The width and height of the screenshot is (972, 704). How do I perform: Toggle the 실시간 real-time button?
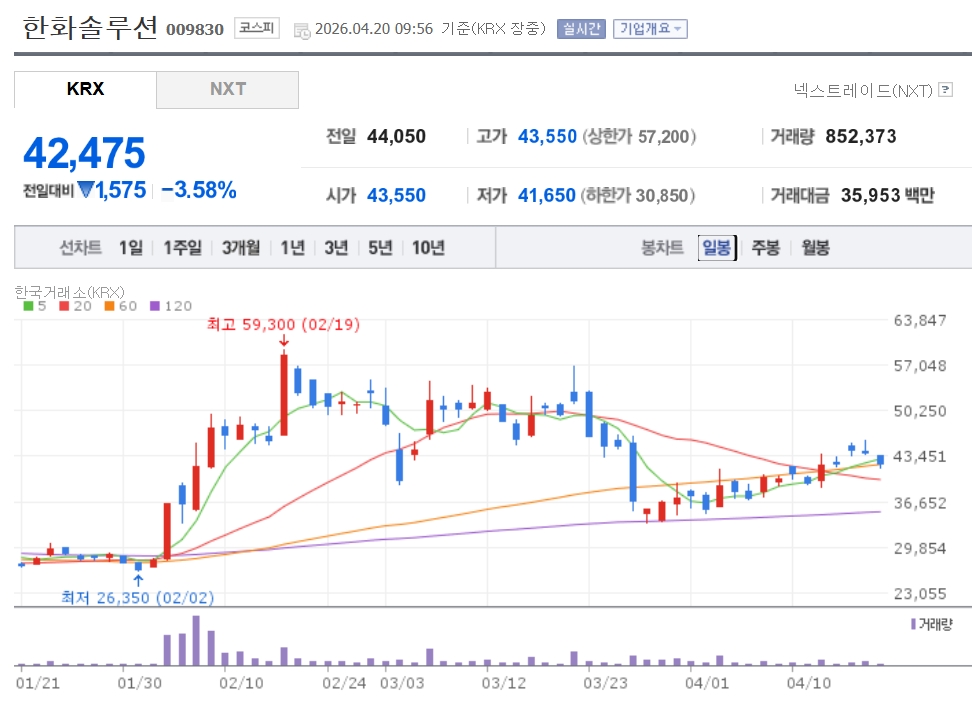pos(580,28)
